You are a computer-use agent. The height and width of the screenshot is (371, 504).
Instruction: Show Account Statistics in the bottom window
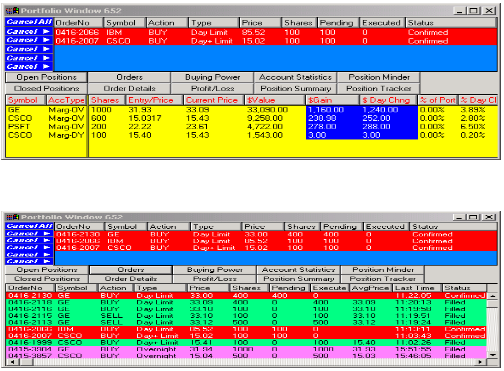tap(298, 270)
